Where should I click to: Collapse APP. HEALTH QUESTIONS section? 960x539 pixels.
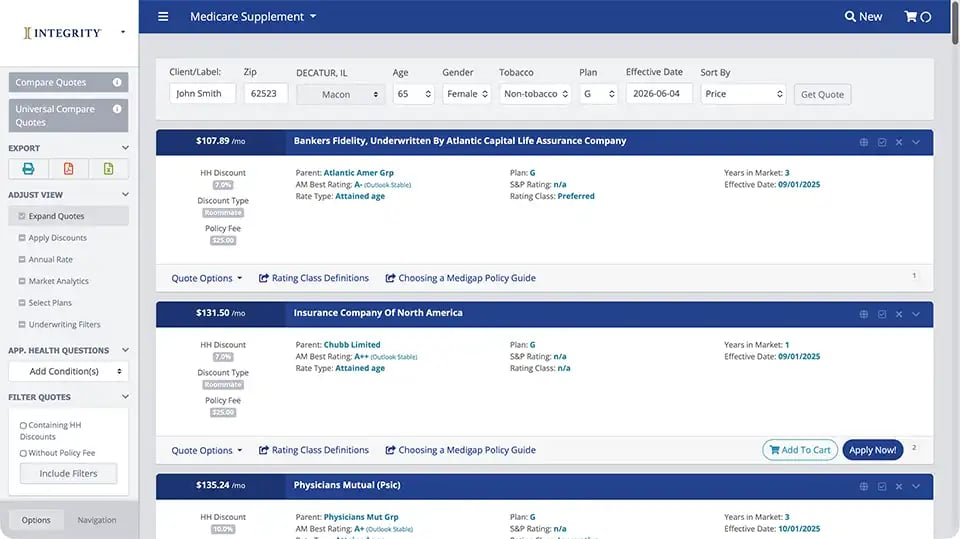125,350
